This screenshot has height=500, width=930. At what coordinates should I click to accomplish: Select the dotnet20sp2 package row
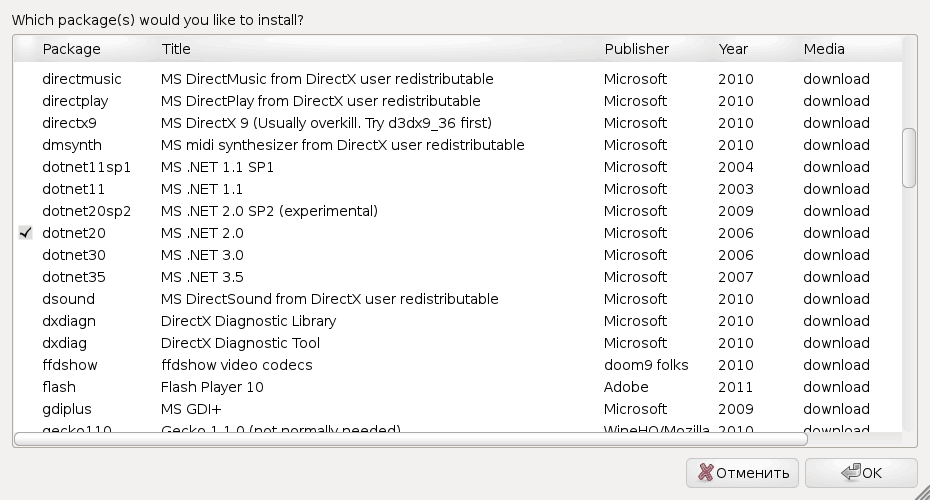point(457,211)
